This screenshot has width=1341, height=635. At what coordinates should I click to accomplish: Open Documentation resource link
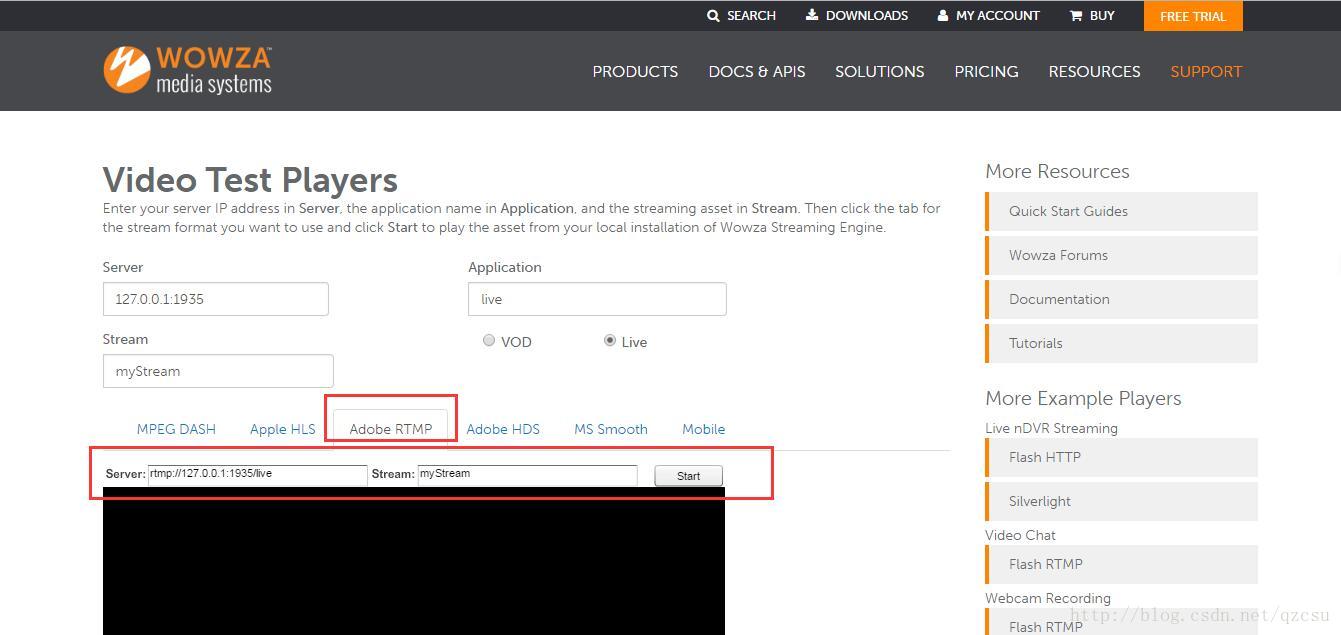pyautogui.click(x=1121, y=299)
